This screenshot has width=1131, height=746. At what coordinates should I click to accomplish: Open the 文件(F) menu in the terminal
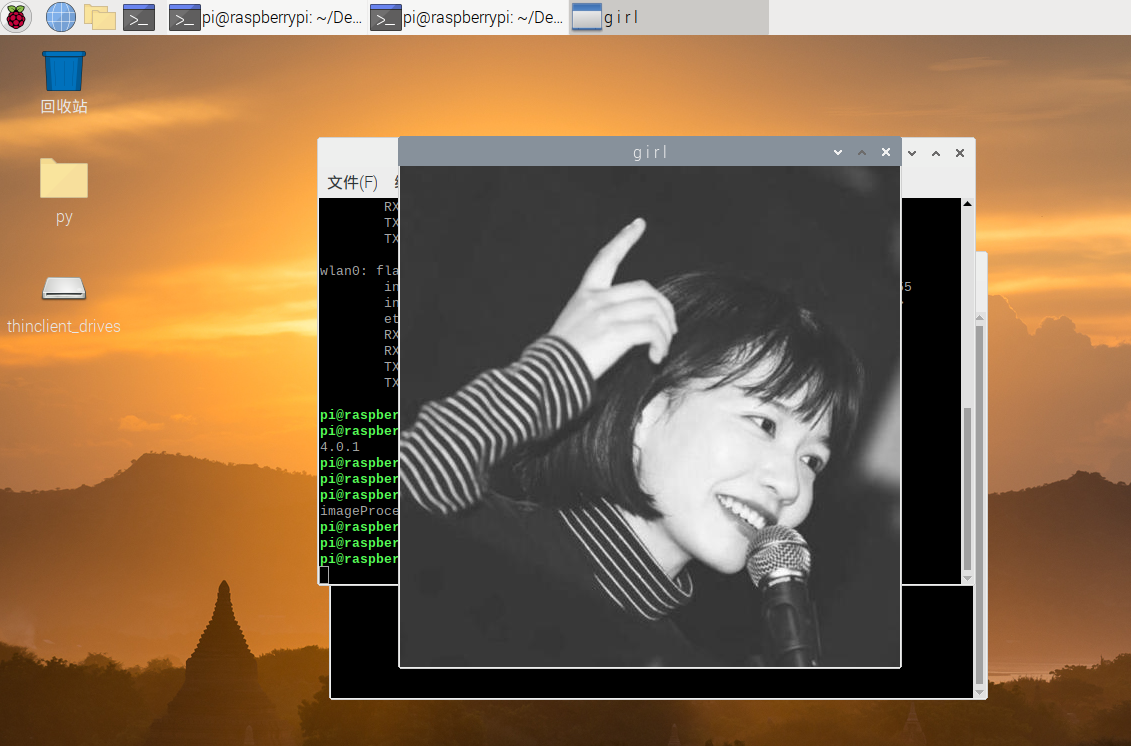pyautogui.click(x=353, y=183)
